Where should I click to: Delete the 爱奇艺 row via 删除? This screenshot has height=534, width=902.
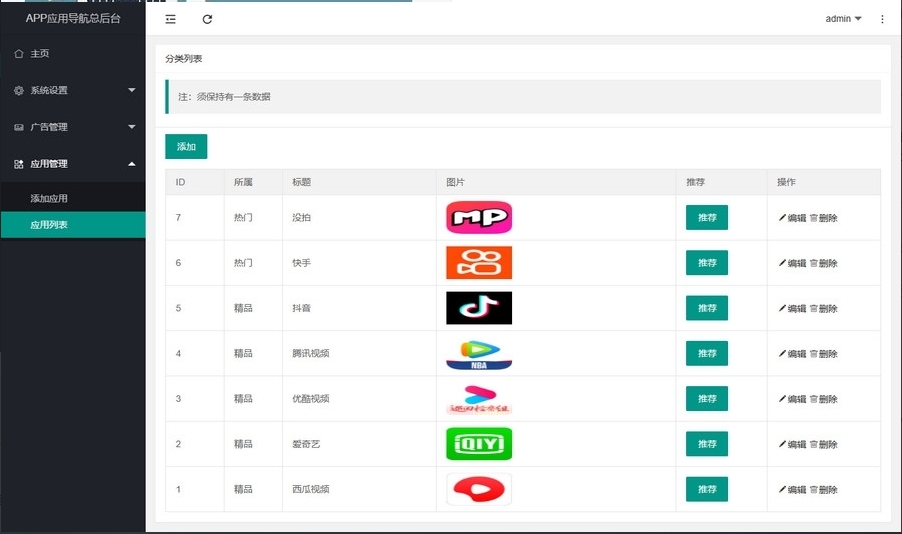[824, 444]
